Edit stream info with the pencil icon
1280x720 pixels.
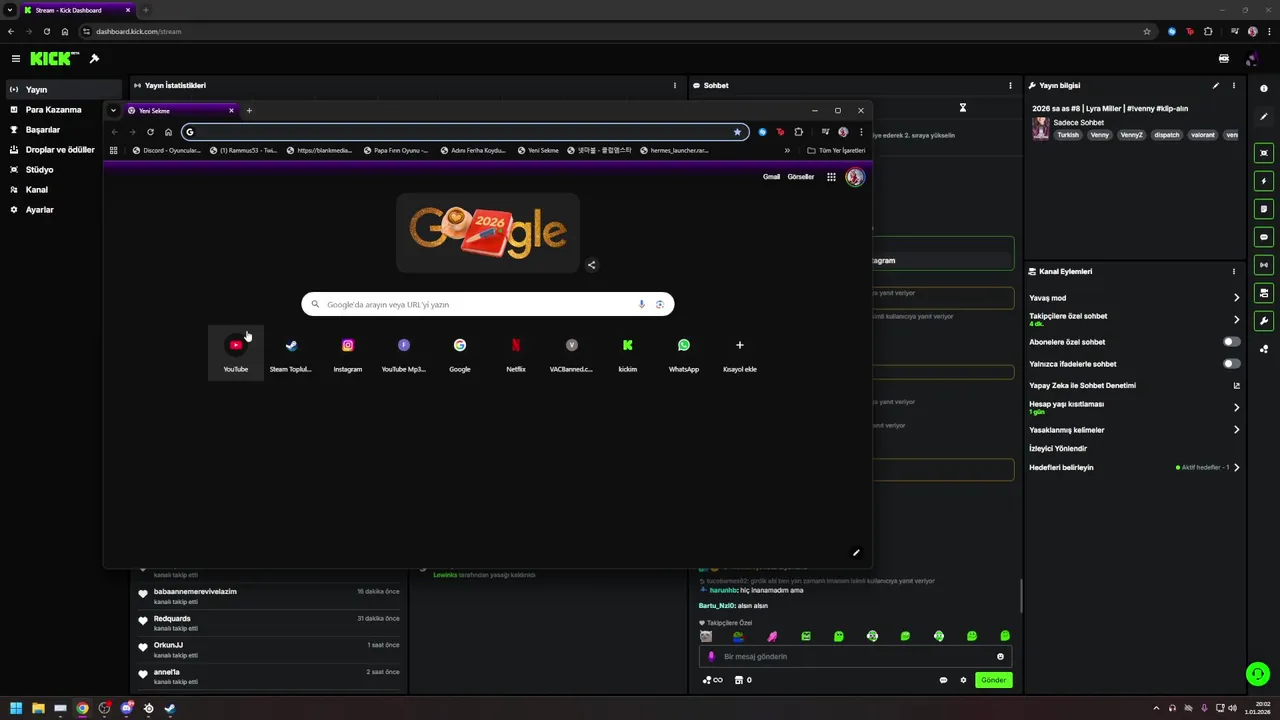click(x=1216, y=86)
